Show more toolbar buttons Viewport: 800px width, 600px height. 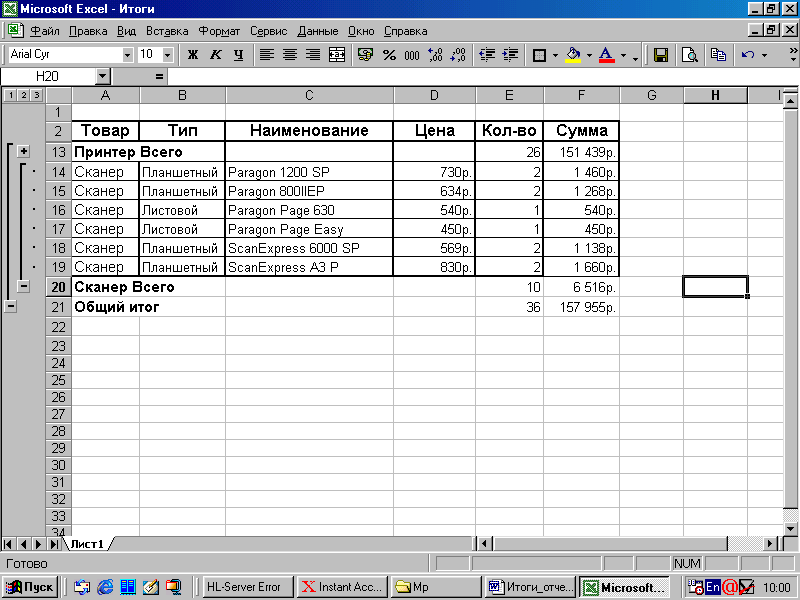point(793,55)
